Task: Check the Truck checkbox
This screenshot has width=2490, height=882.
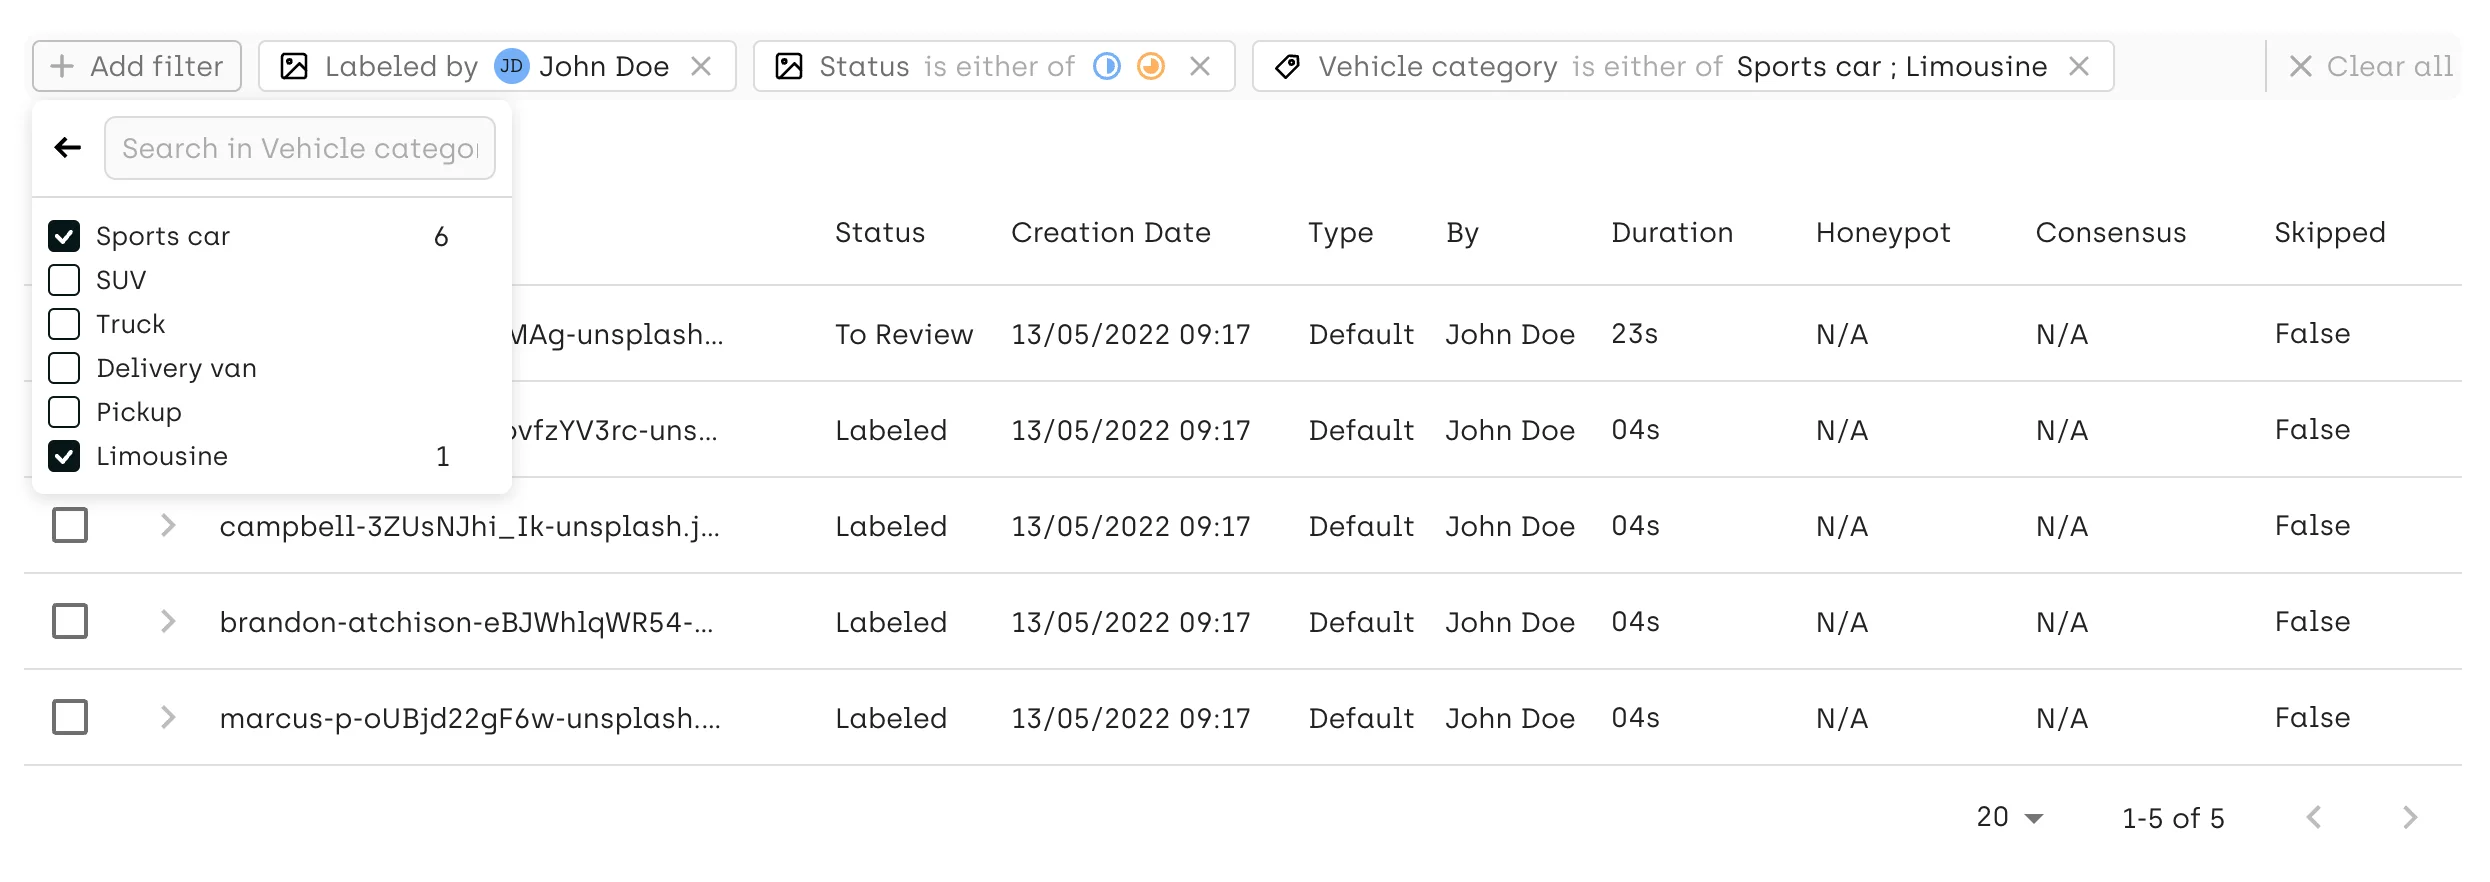Action: tap(64, 324)
